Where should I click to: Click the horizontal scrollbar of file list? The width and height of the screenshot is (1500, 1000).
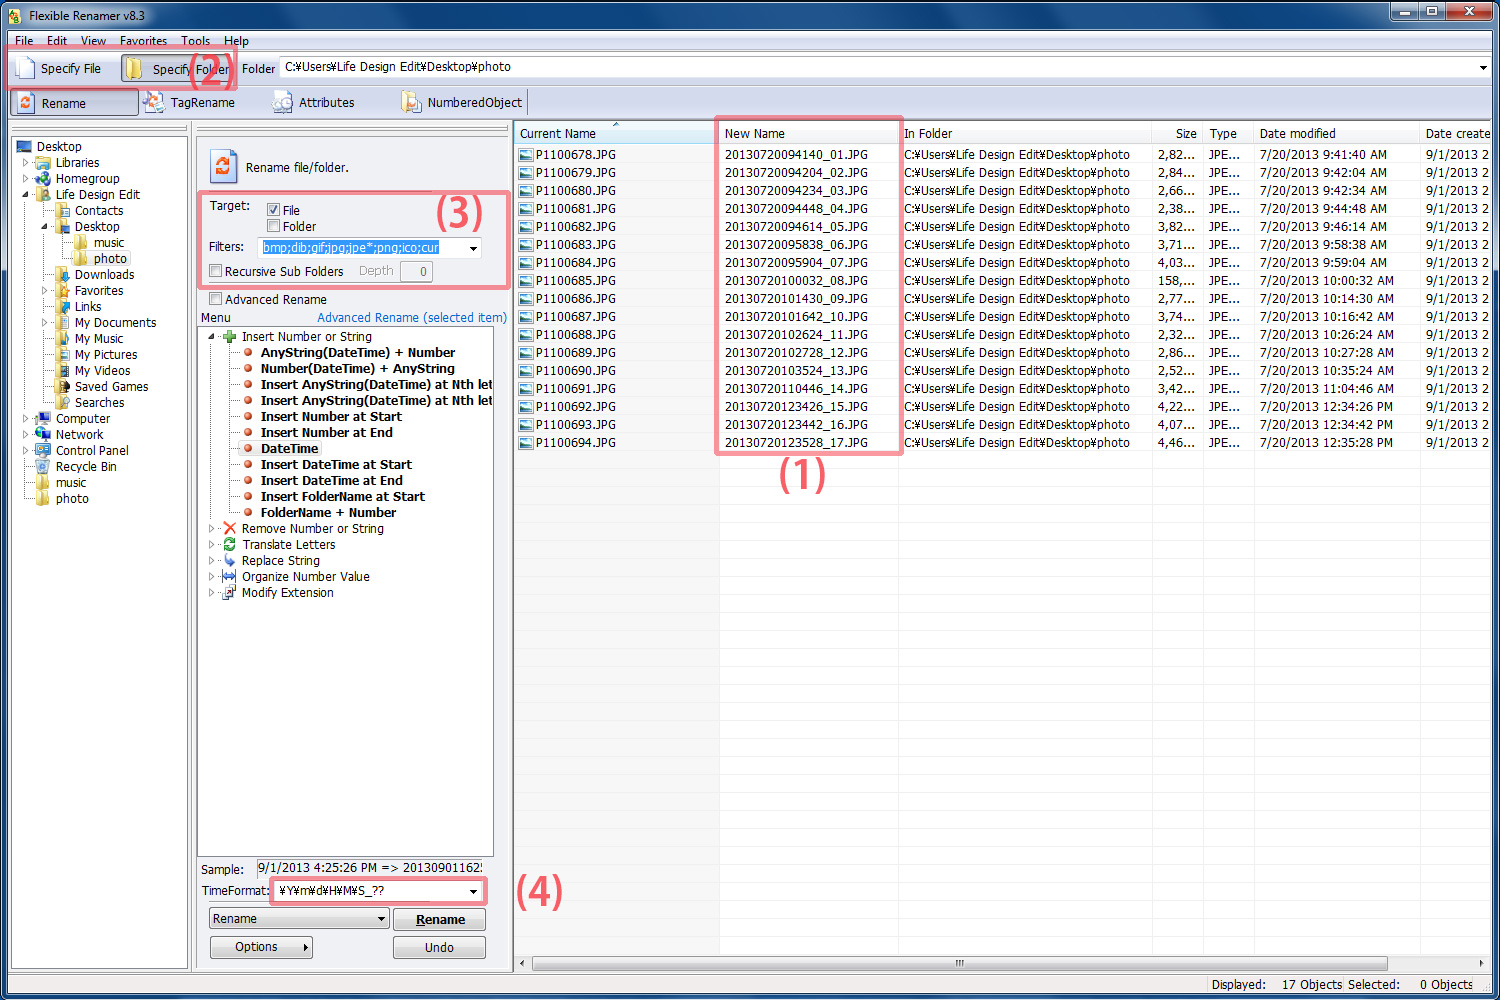(x=959, y=963)
